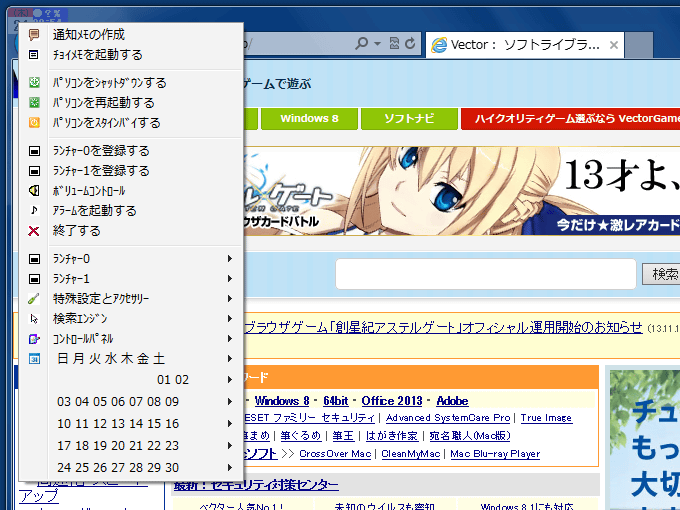Select calendar week row 17 to 23
The width and height of the screenshot is (680, 510).
[x=131, y=446]
